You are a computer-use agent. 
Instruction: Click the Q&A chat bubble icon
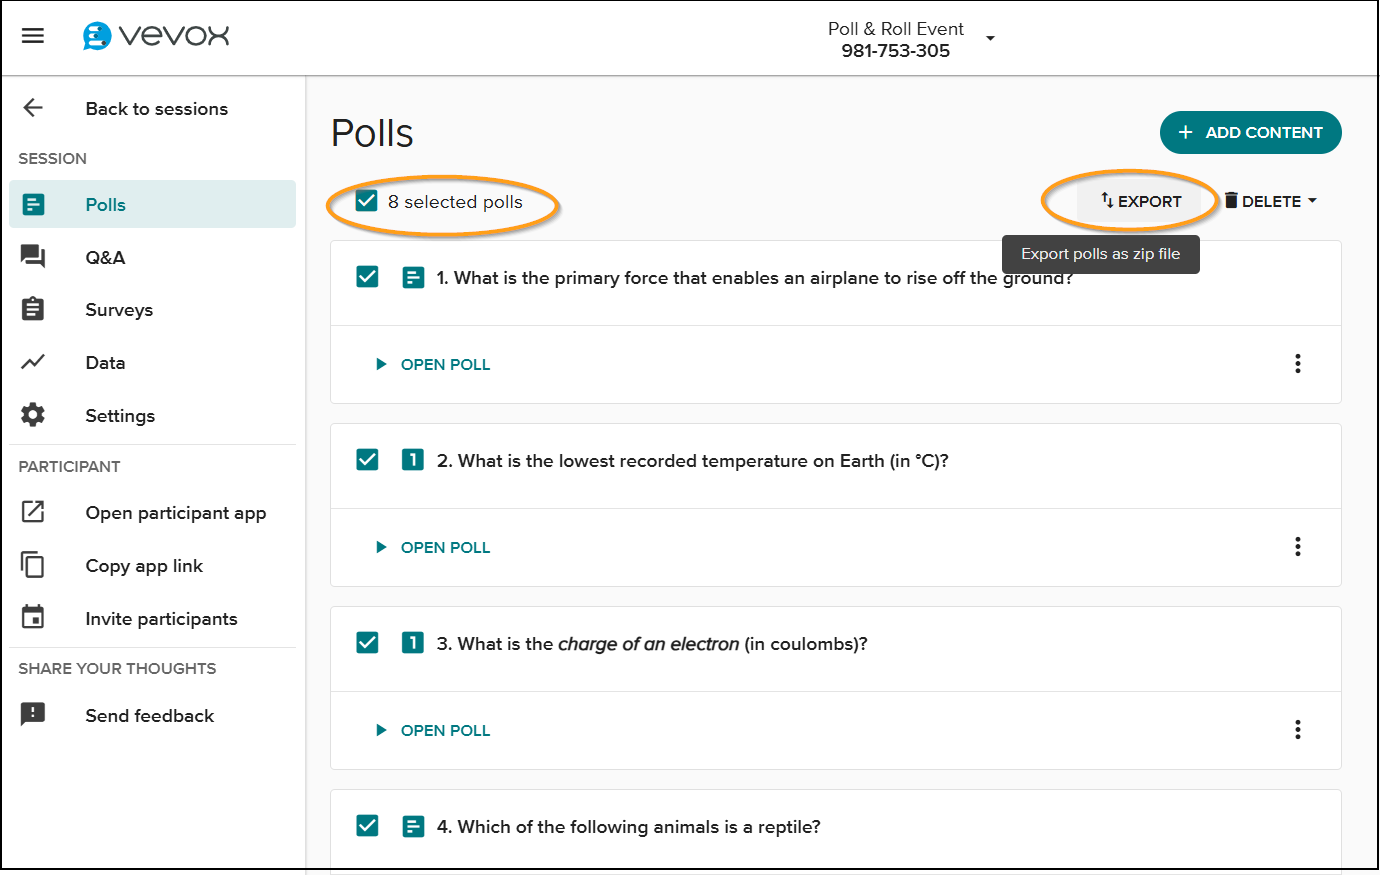click(33, 257)
